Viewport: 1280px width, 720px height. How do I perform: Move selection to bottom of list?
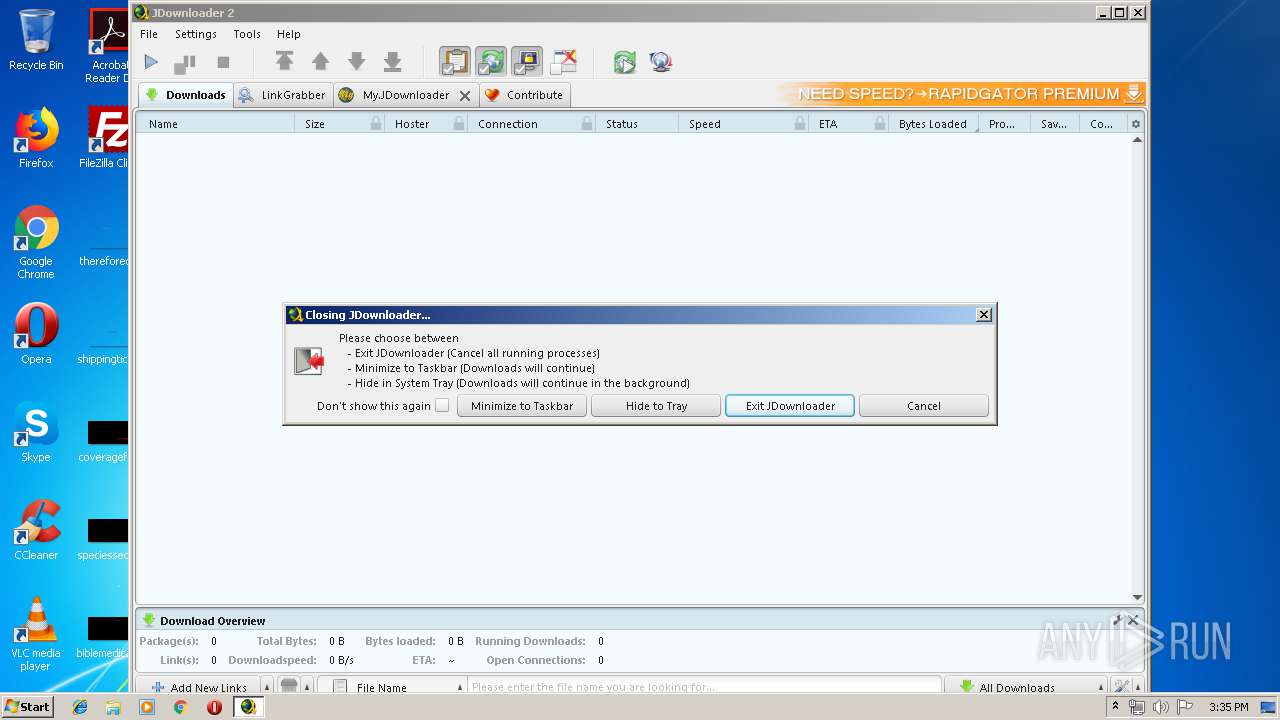coord(392,62)
